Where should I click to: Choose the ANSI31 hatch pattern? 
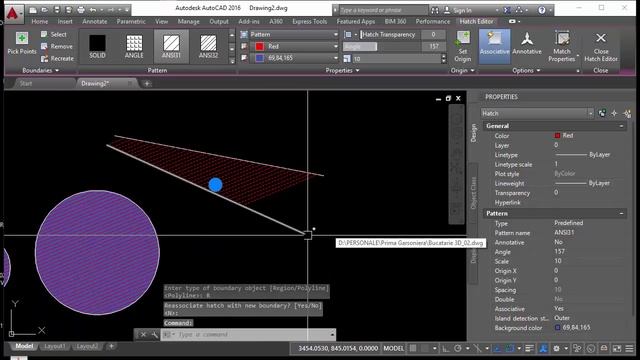point(171,47)
